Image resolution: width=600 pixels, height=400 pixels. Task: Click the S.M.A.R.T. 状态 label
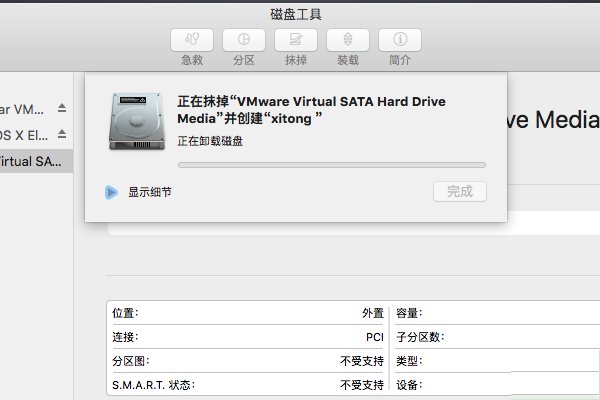coord(154,385)
